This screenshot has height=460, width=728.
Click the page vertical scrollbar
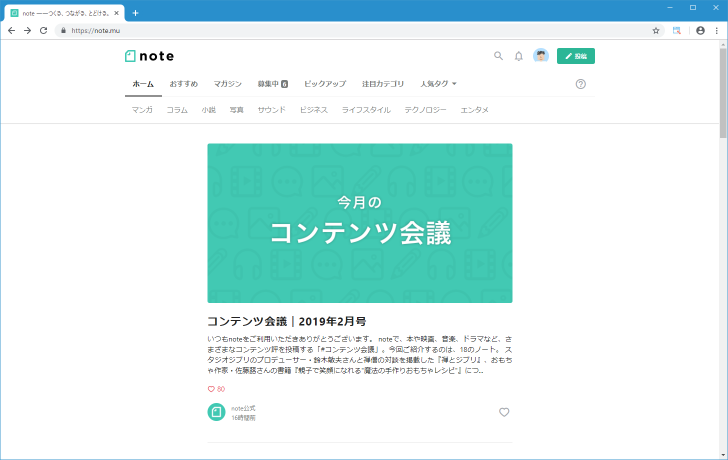(x=723, y=93)
